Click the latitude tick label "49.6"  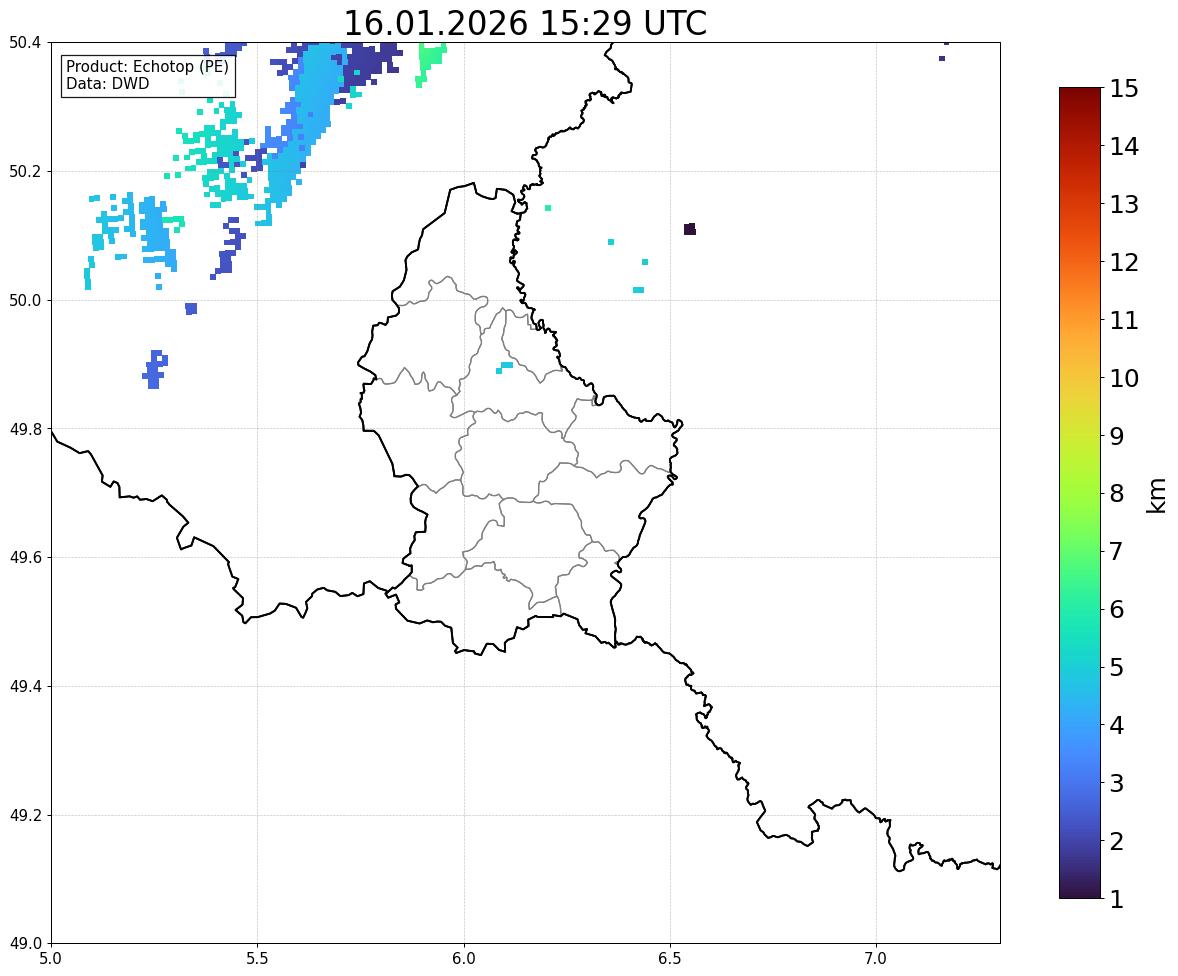(25, 557)
